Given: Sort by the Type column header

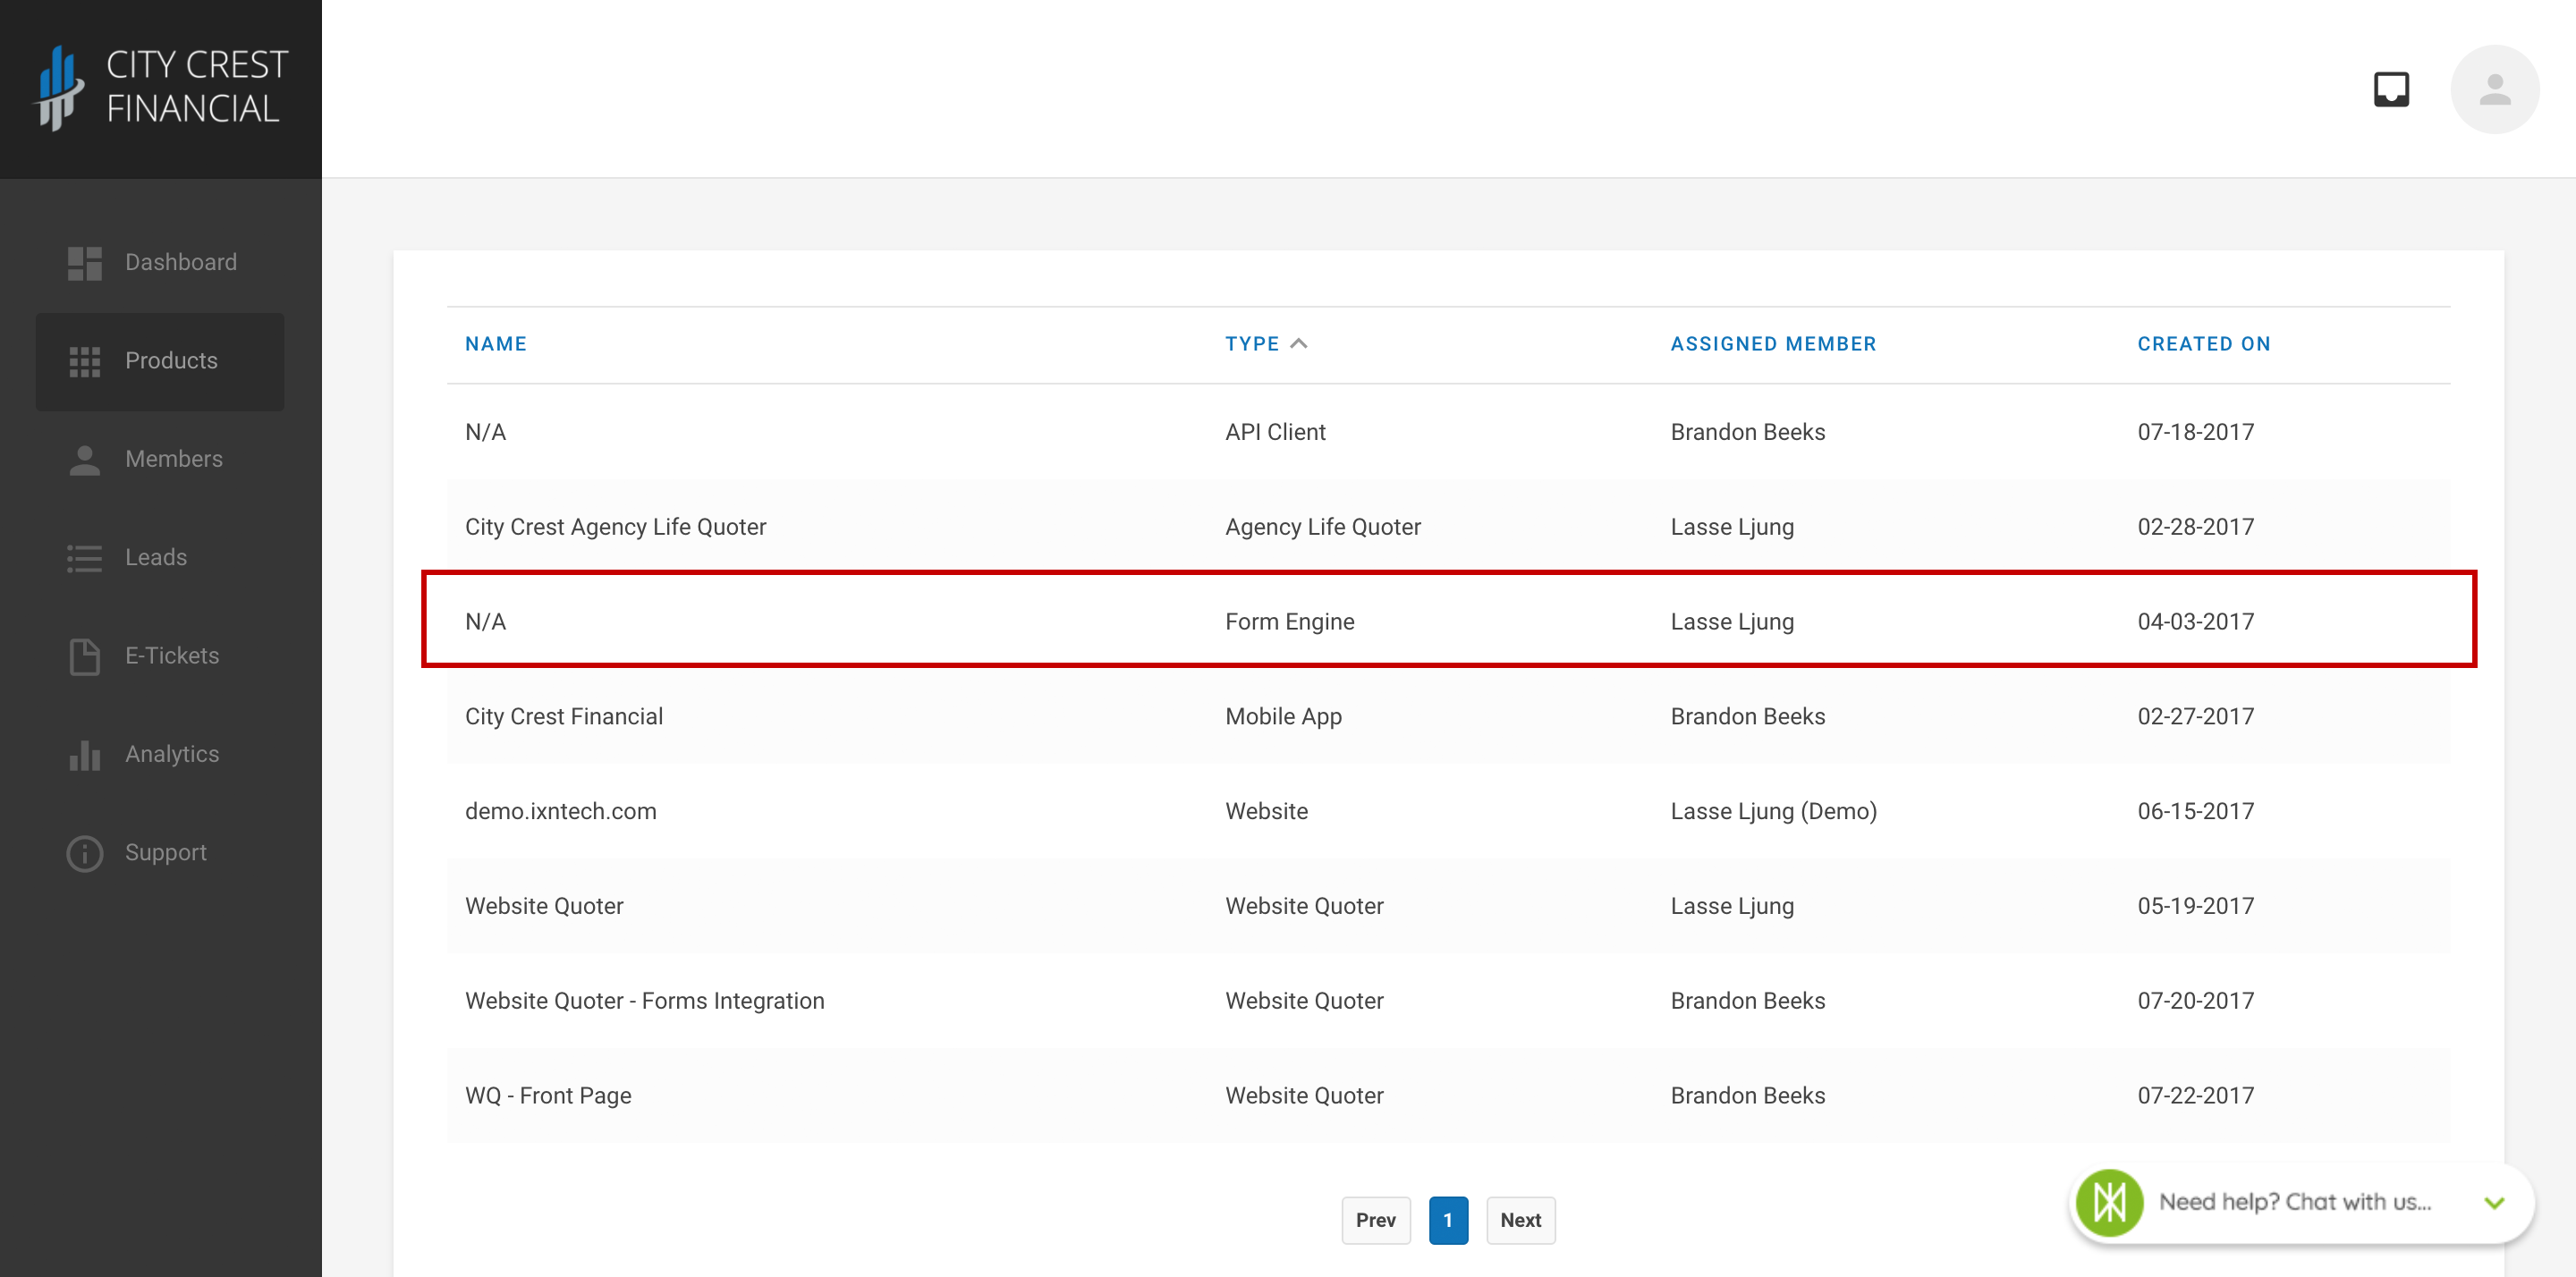Looking at the screenshot, I should 1252,344.
